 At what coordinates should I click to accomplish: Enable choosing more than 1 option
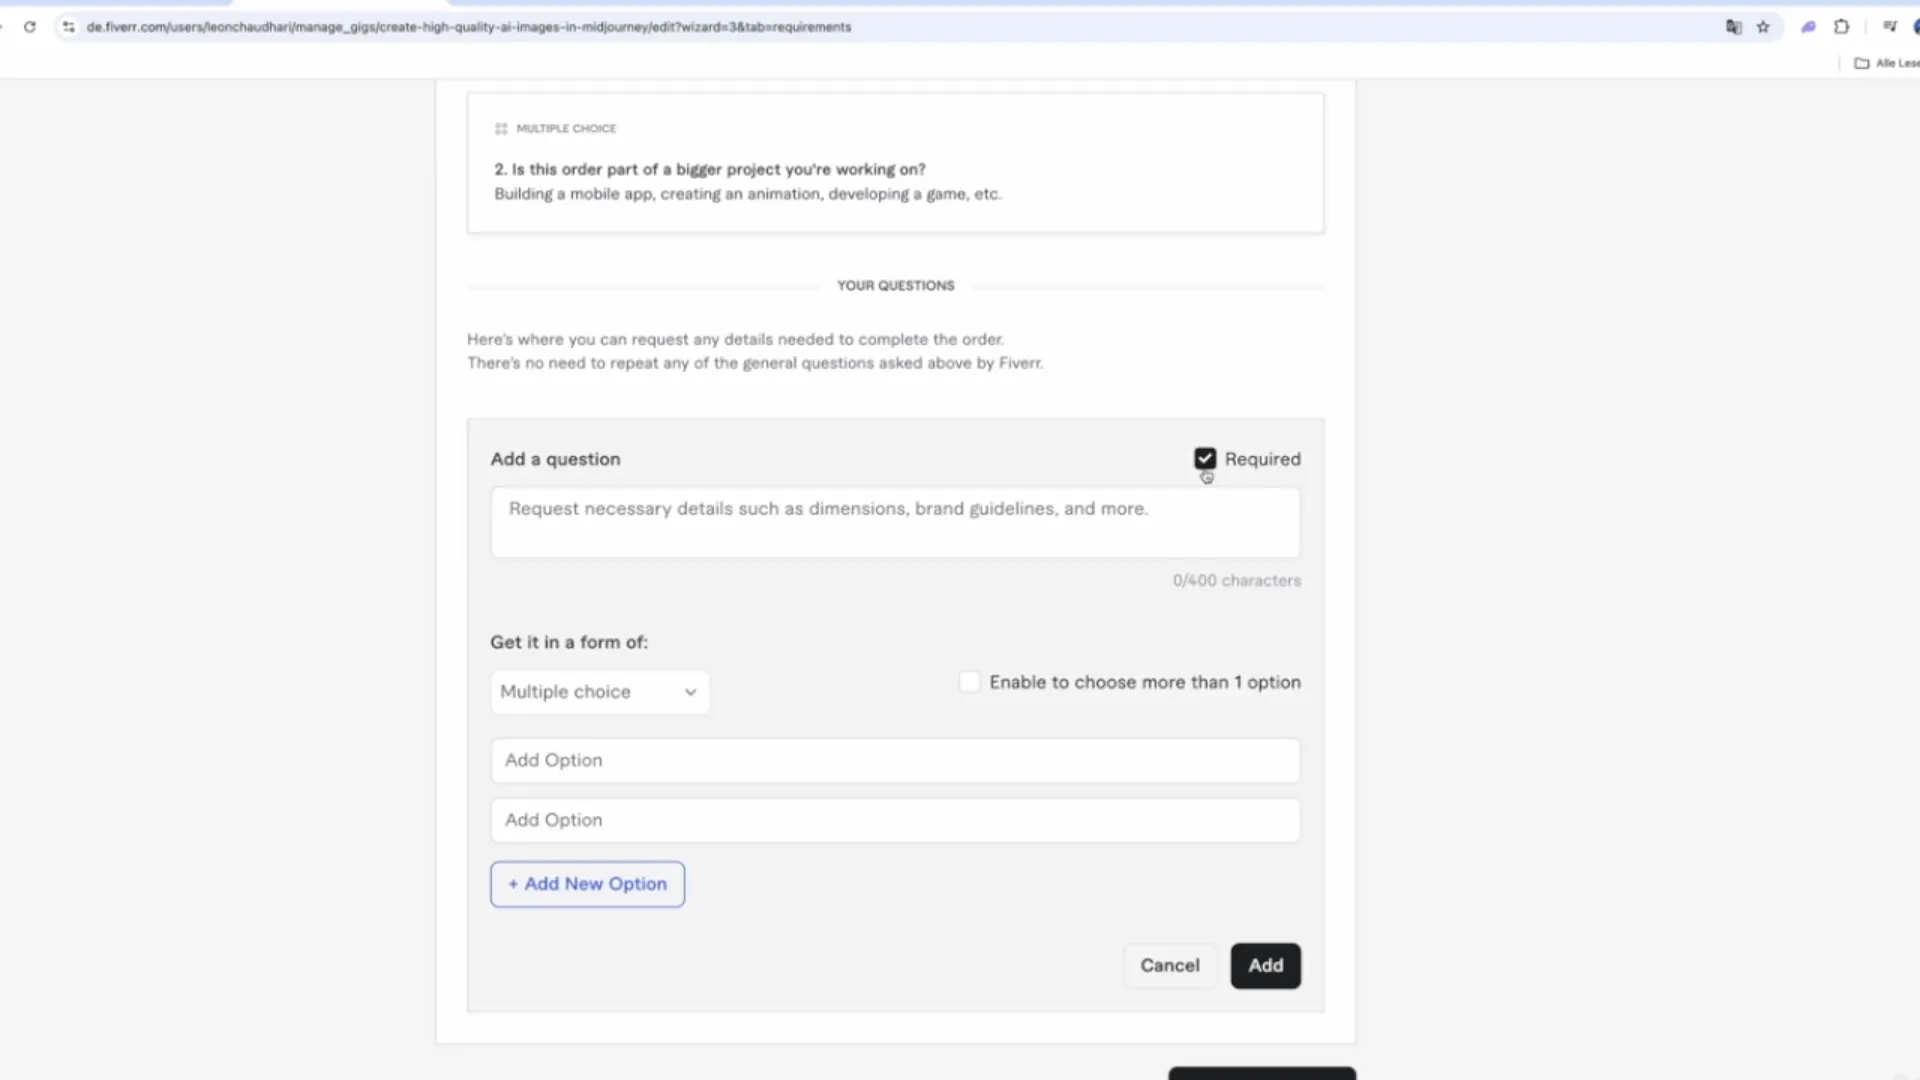tap(969, 682)
